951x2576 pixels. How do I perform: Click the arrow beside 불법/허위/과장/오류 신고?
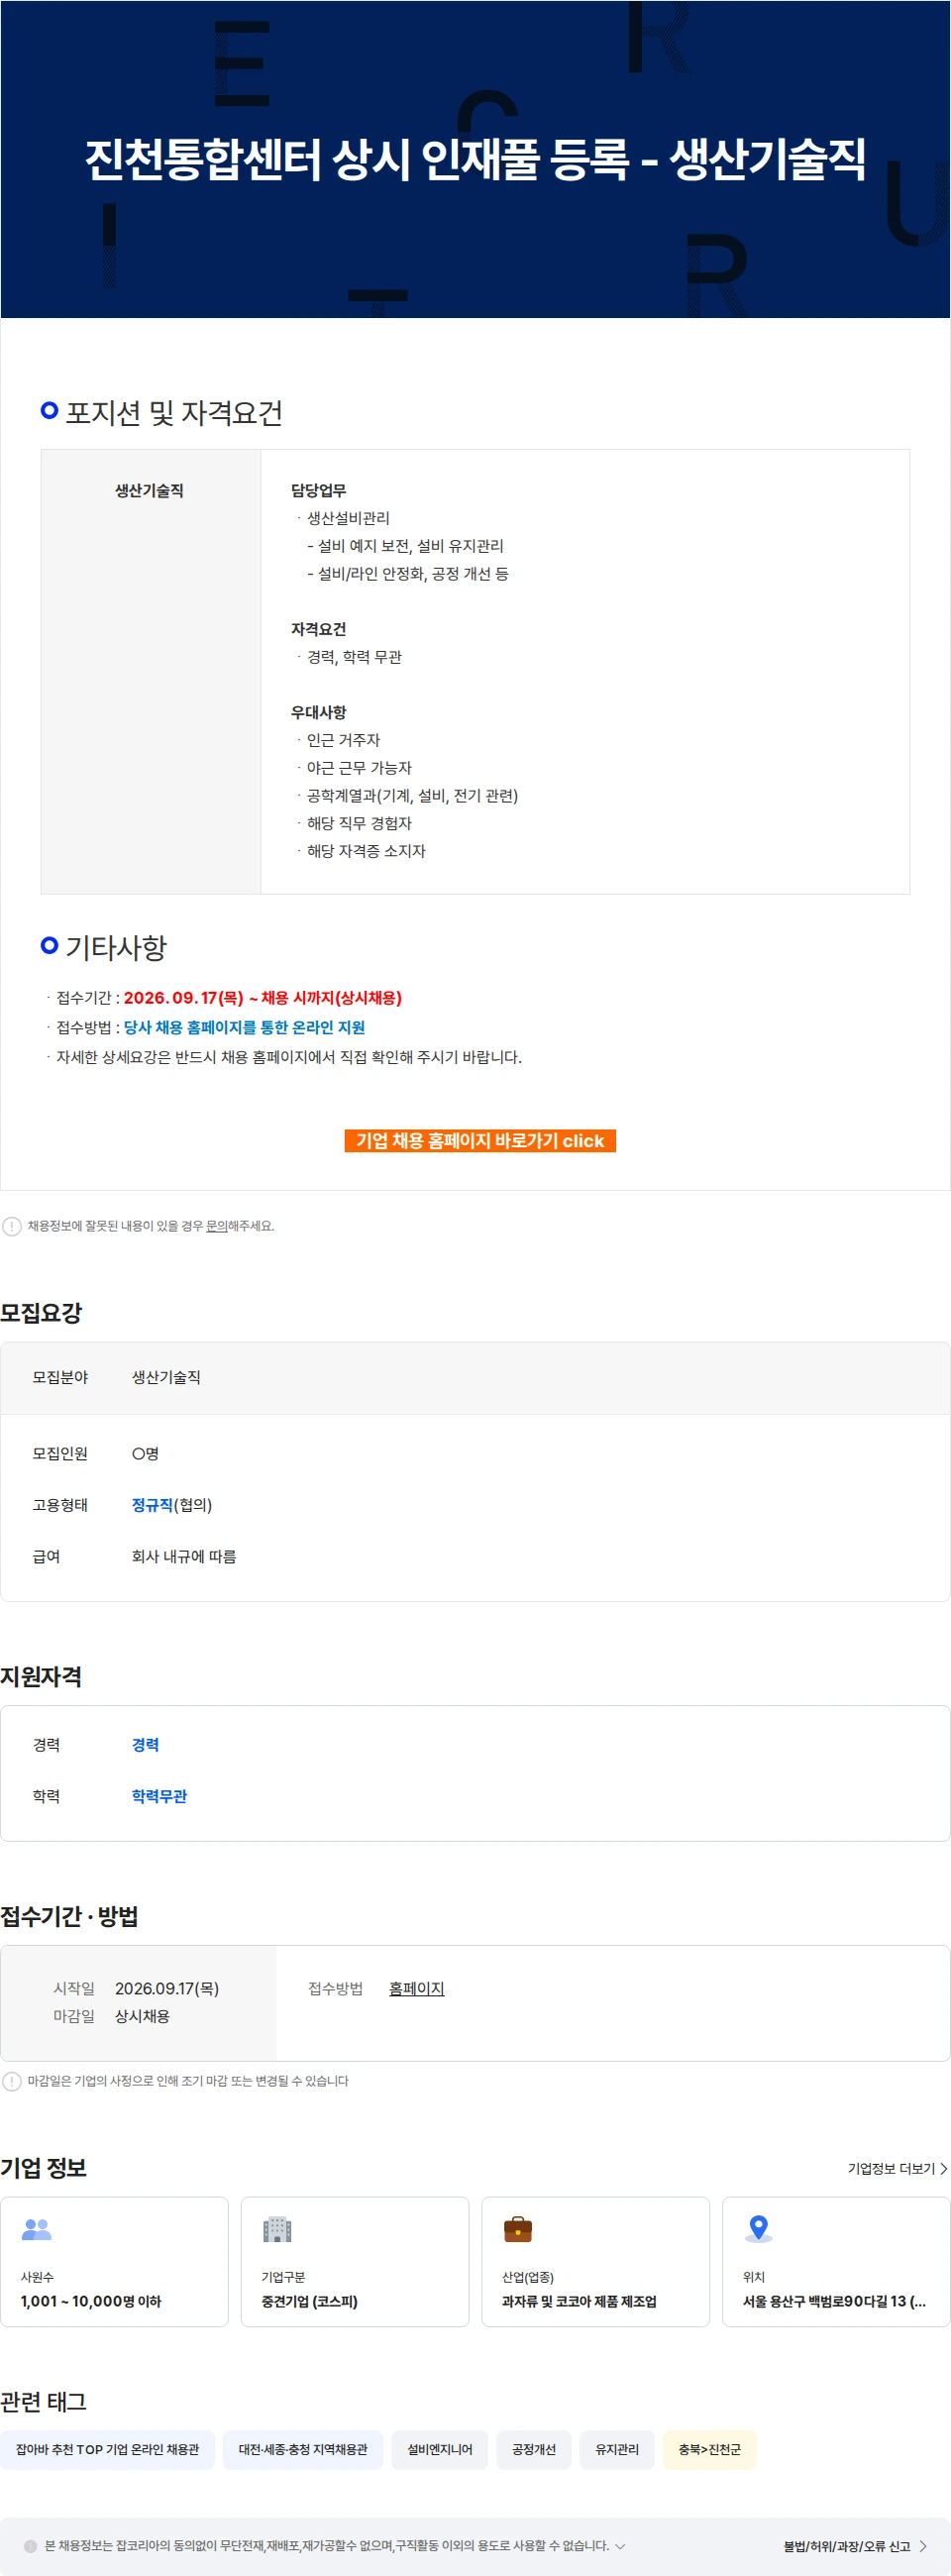(923, 2546)
